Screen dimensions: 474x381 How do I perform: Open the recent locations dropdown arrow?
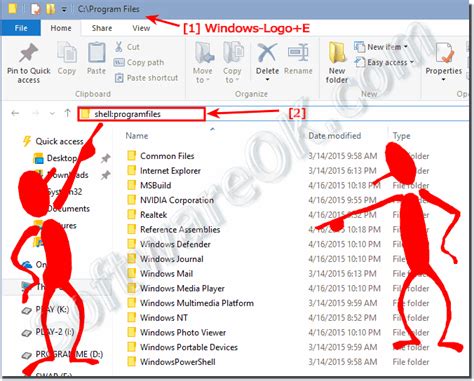tap(52, 114)
